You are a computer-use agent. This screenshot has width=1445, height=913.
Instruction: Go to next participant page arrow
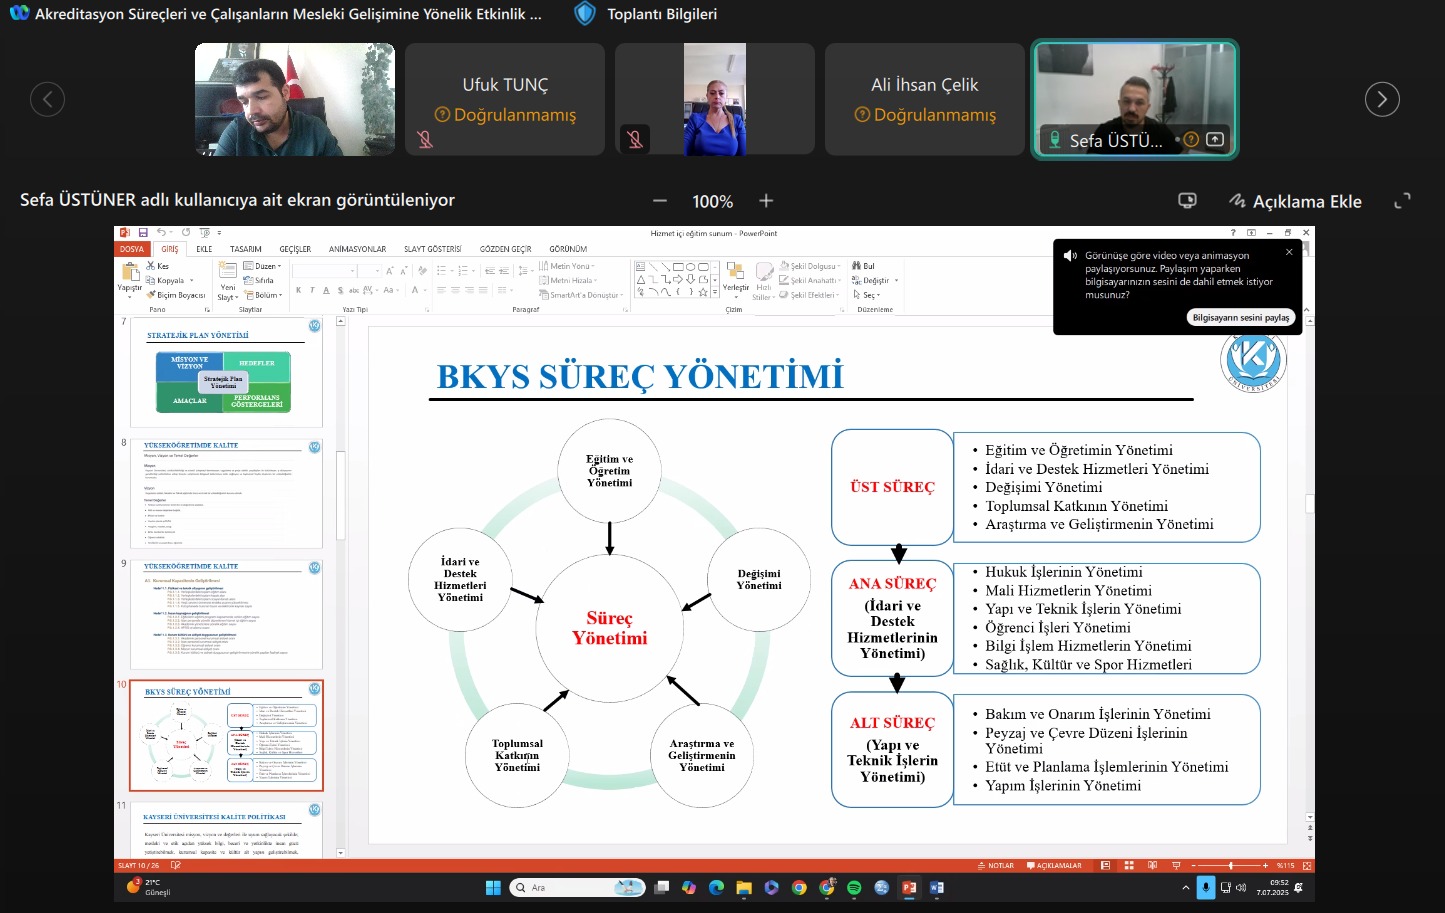(x=1382, y=99)
